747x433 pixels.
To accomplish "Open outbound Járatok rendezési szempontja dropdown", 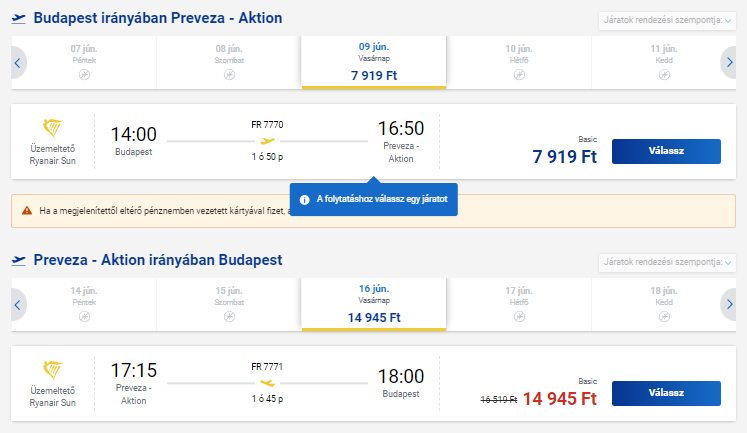I will (667, 20).
